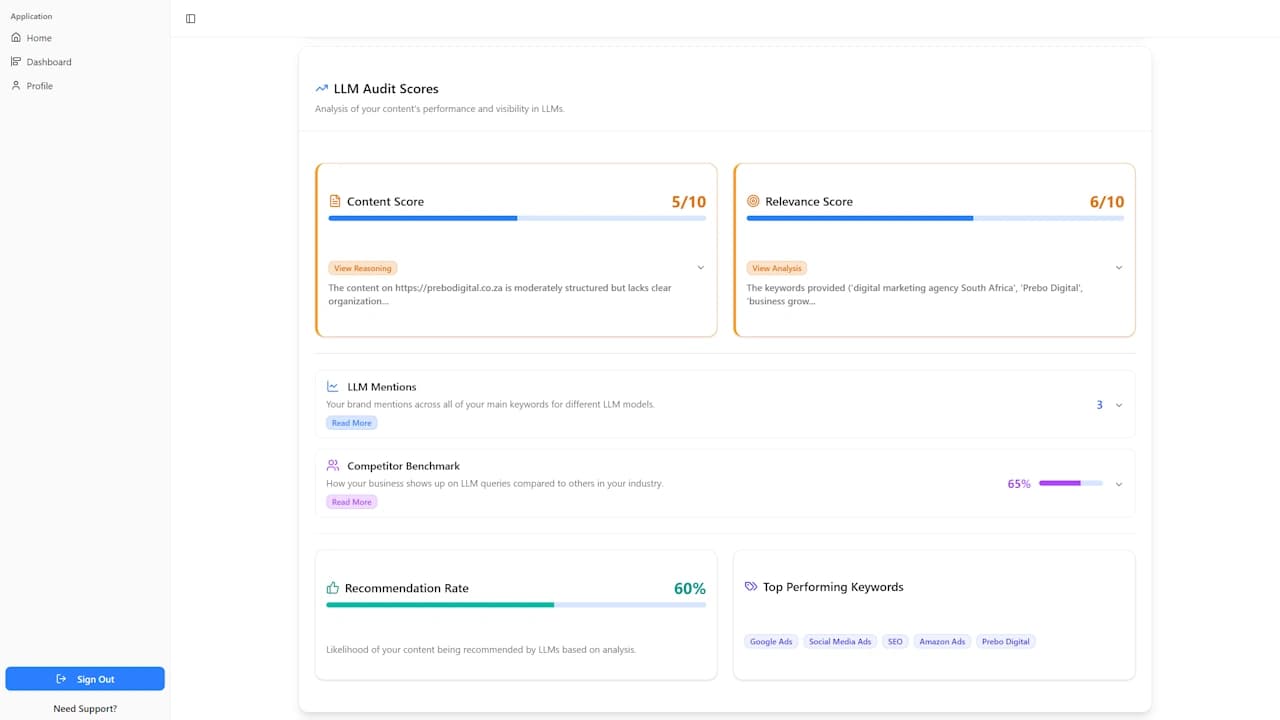Click the Home icon in sidebar
Viewport: 1280px width, 720px height.
coord(17,38)
